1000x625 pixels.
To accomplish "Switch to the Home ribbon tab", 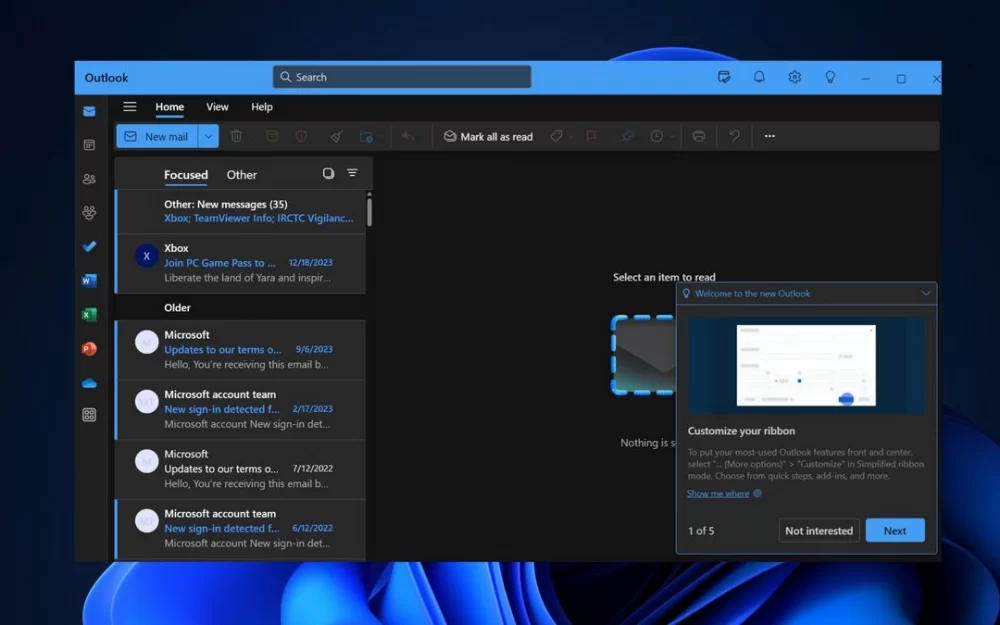I will pyautogui.click(x=170, y=107).
